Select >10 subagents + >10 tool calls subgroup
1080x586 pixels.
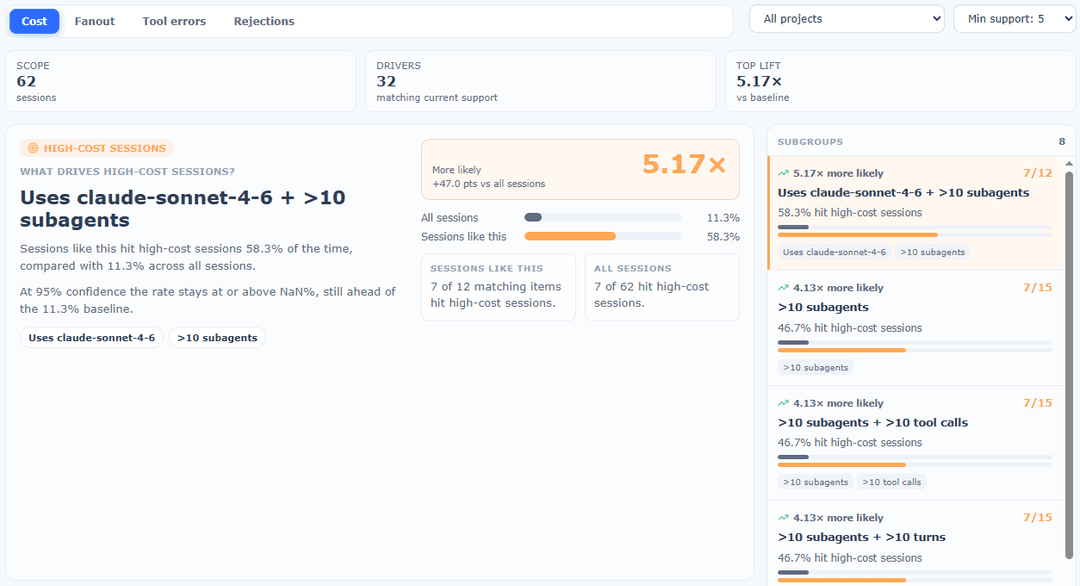click(915, 443)
